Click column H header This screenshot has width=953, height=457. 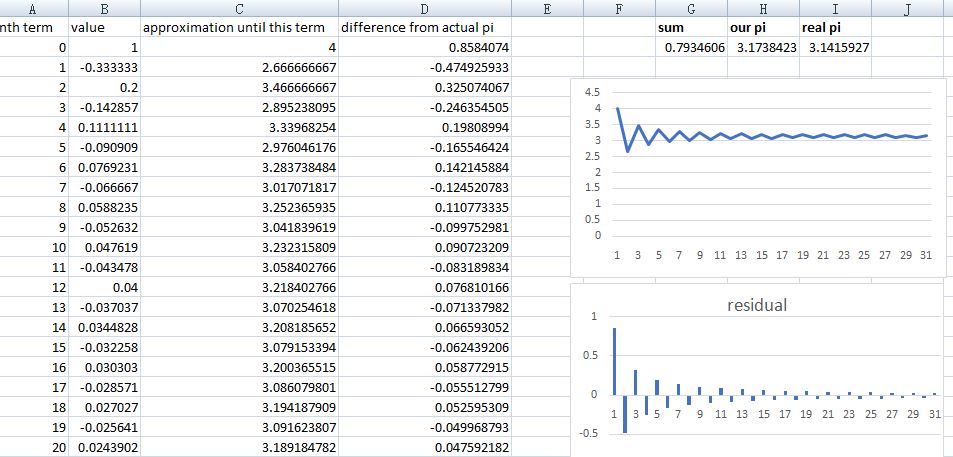763,9
